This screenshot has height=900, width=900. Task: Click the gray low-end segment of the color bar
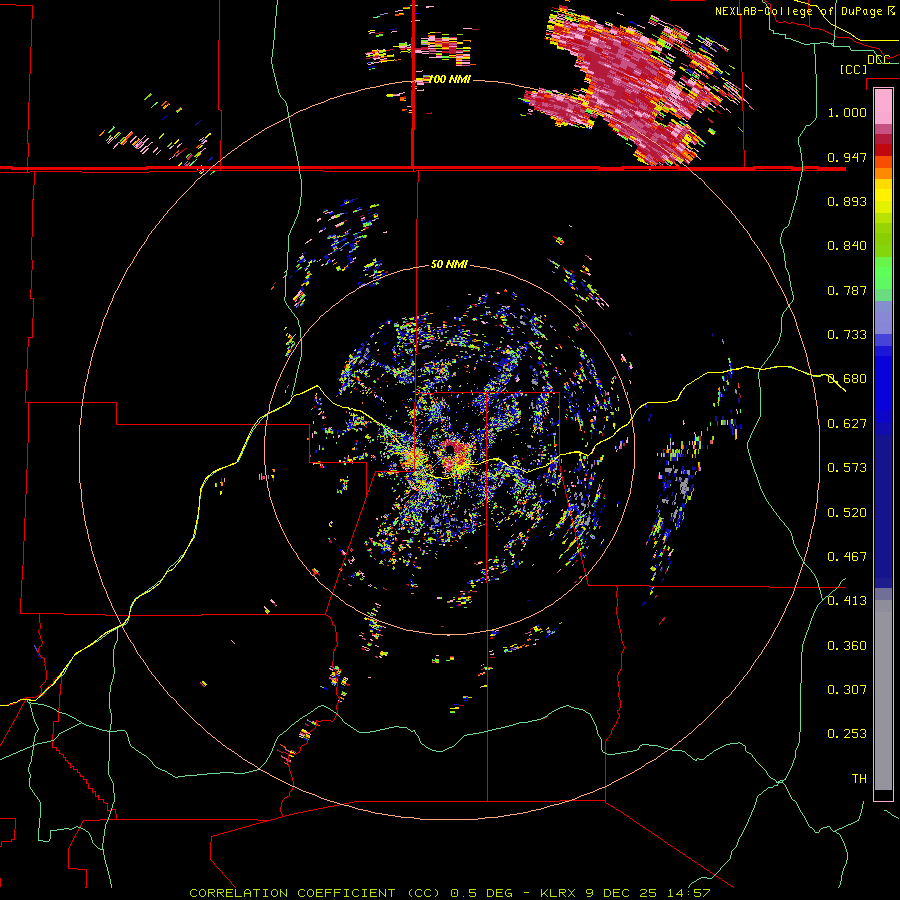tap(883, 695)
